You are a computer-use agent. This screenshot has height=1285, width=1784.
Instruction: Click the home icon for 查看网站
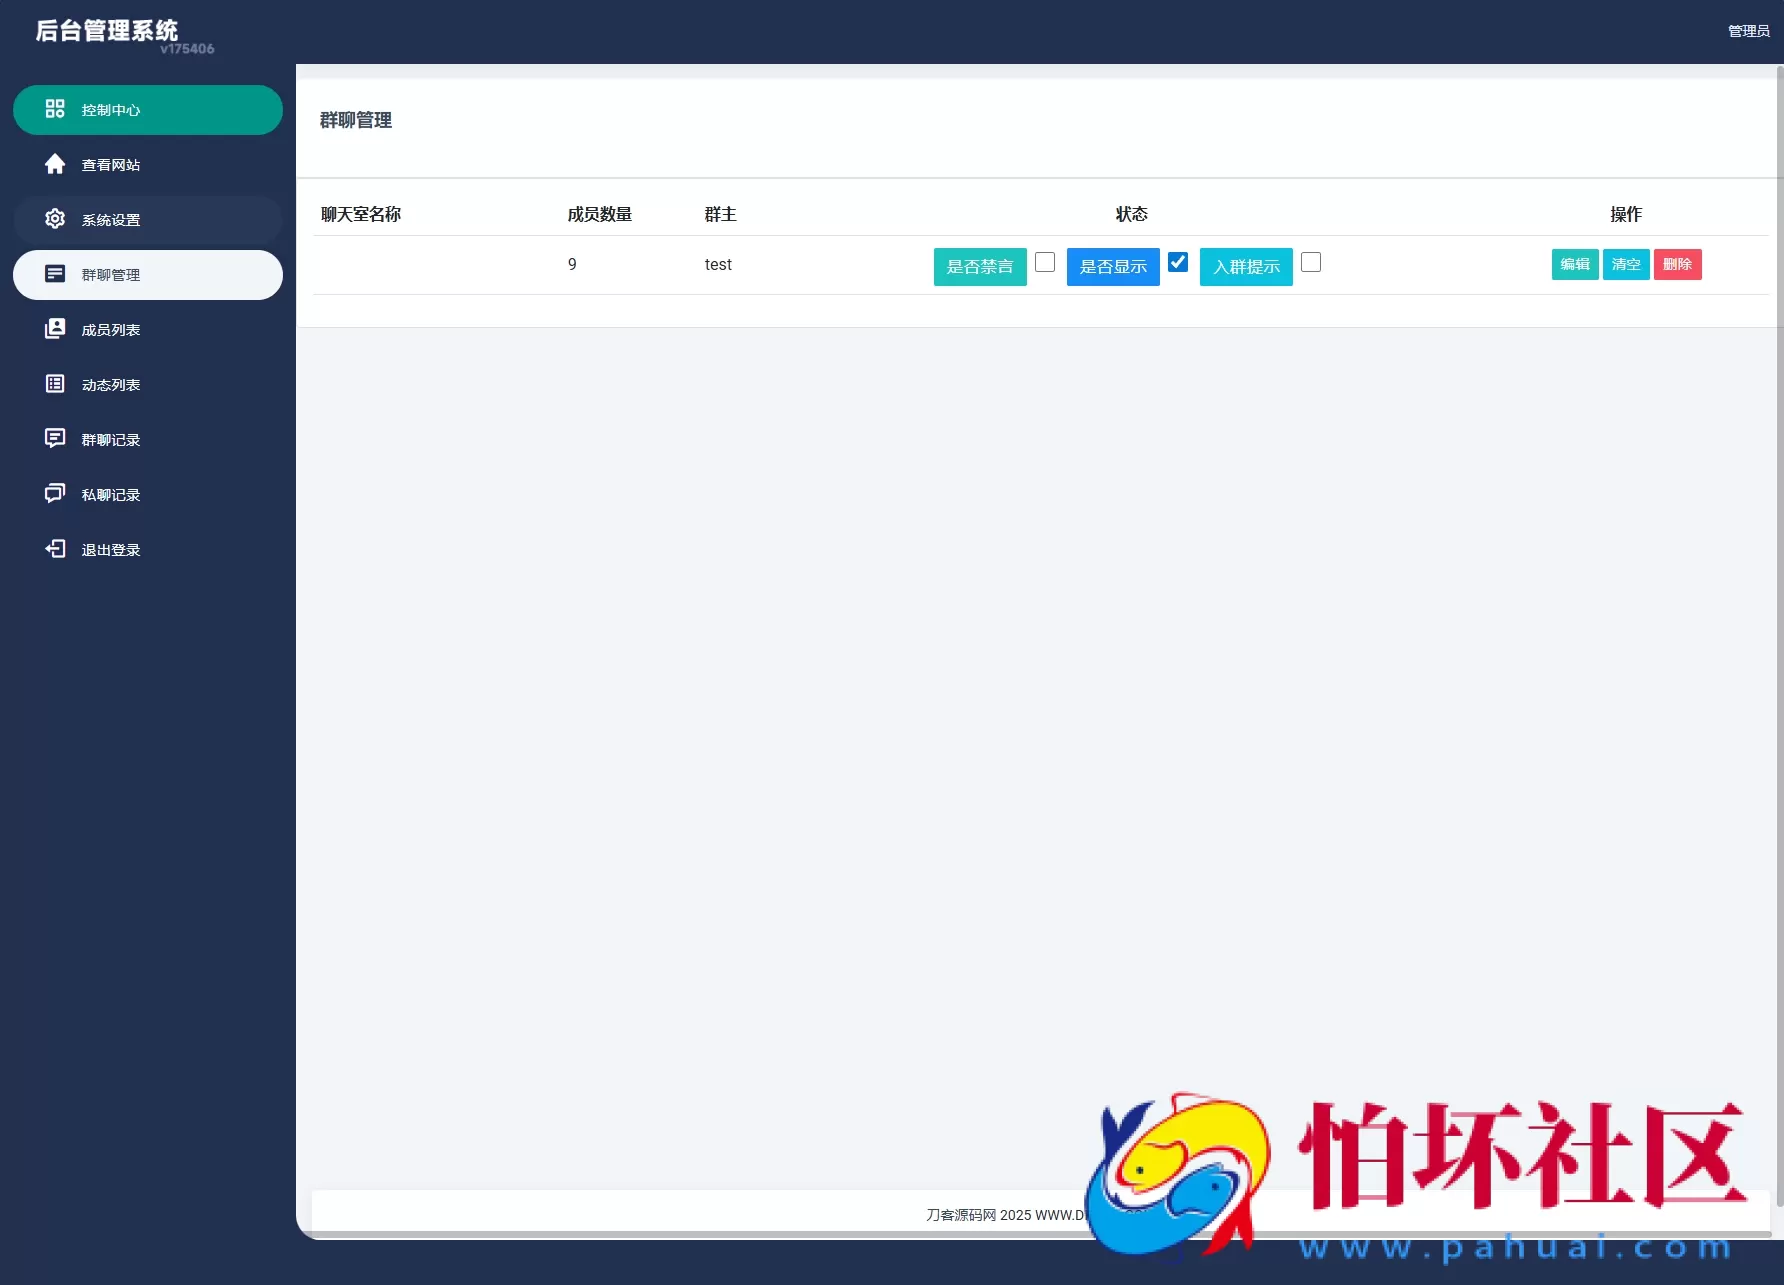[x=55, y=164]
